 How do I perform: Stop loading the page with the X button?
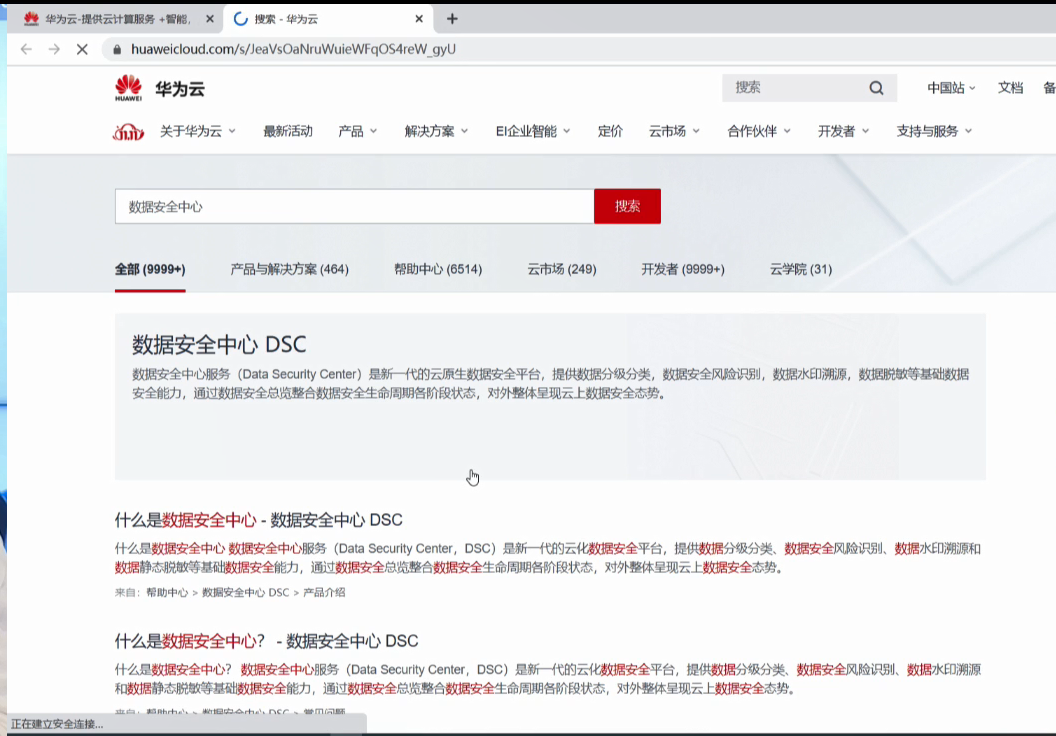[82, 49]
